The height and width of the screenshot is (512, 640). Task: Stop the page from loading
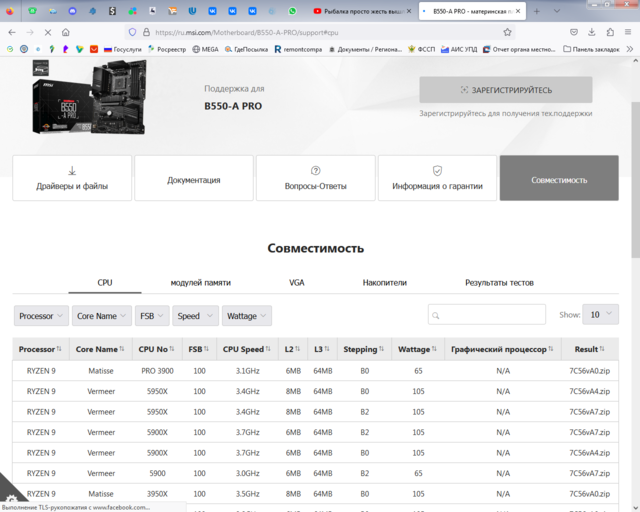46,32
